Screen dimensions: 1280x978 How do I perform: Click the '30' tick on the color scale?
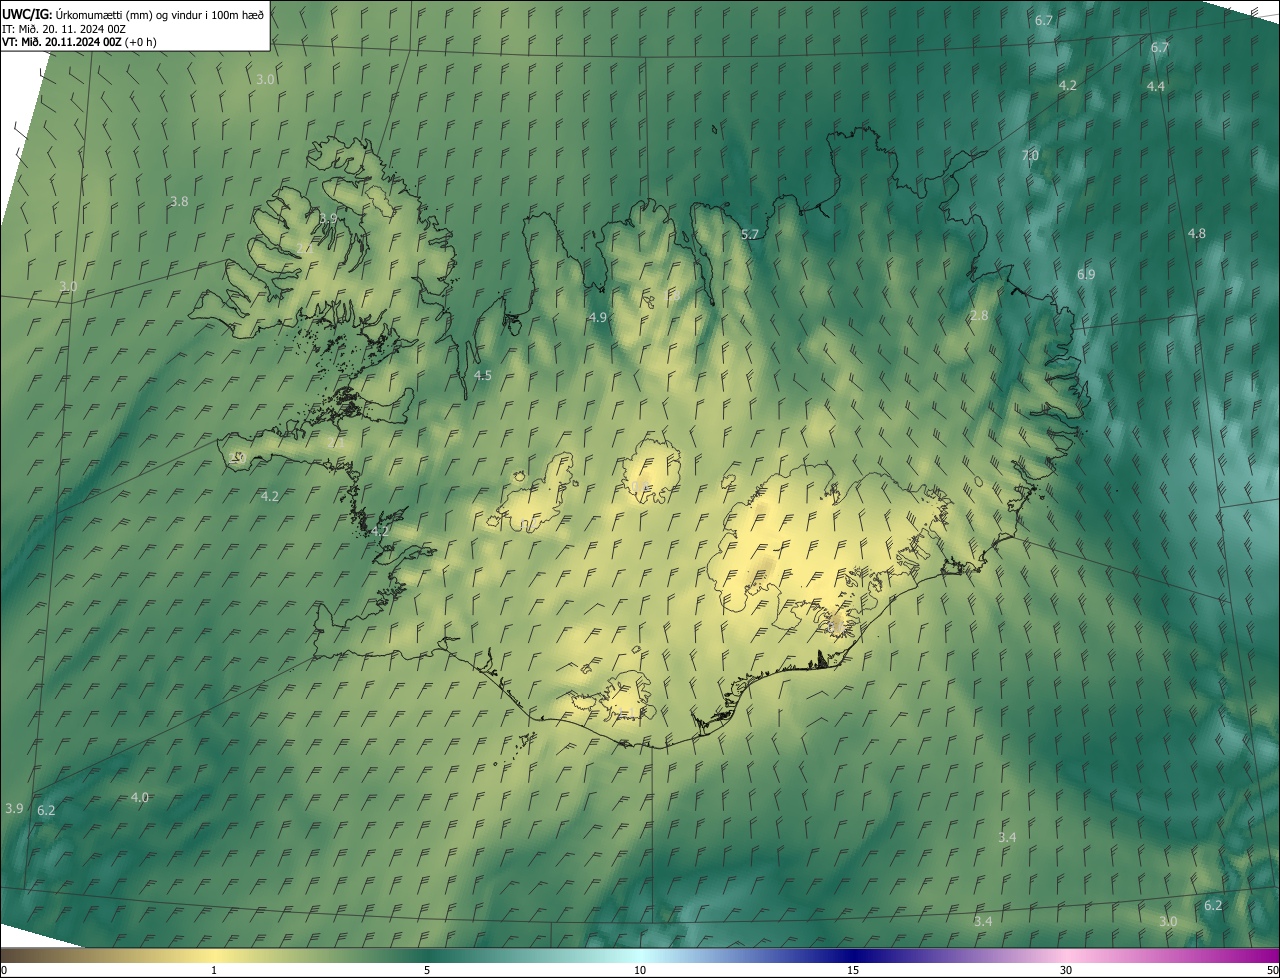click(x=1066, y=970)
